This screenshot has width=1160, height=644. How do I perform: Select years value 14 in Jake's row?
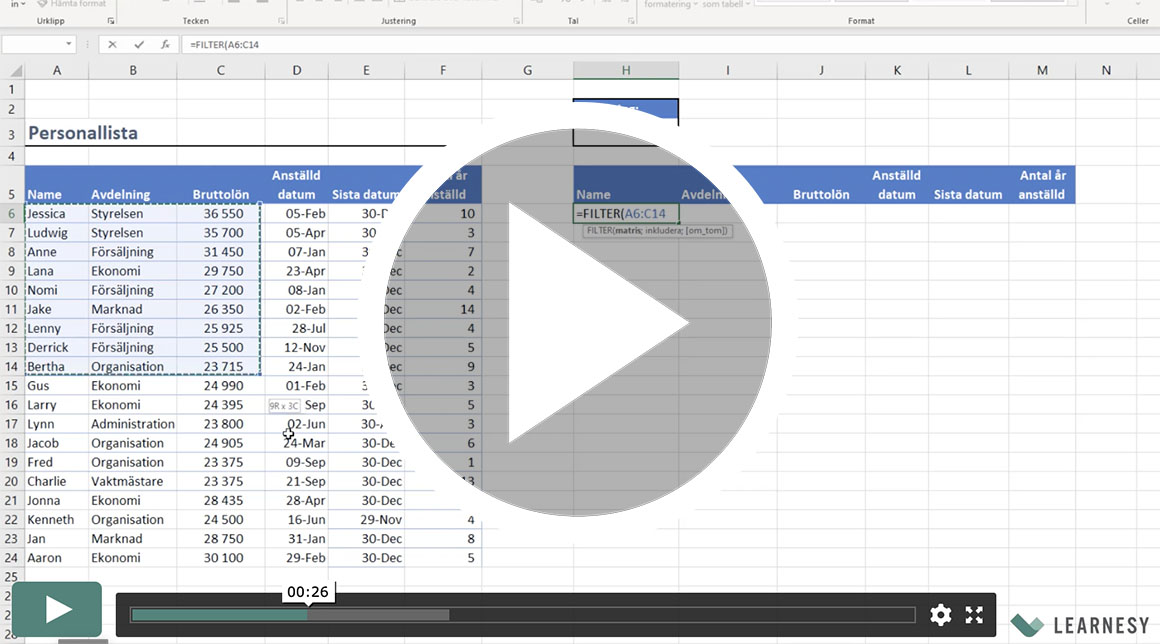coord(443,309)
